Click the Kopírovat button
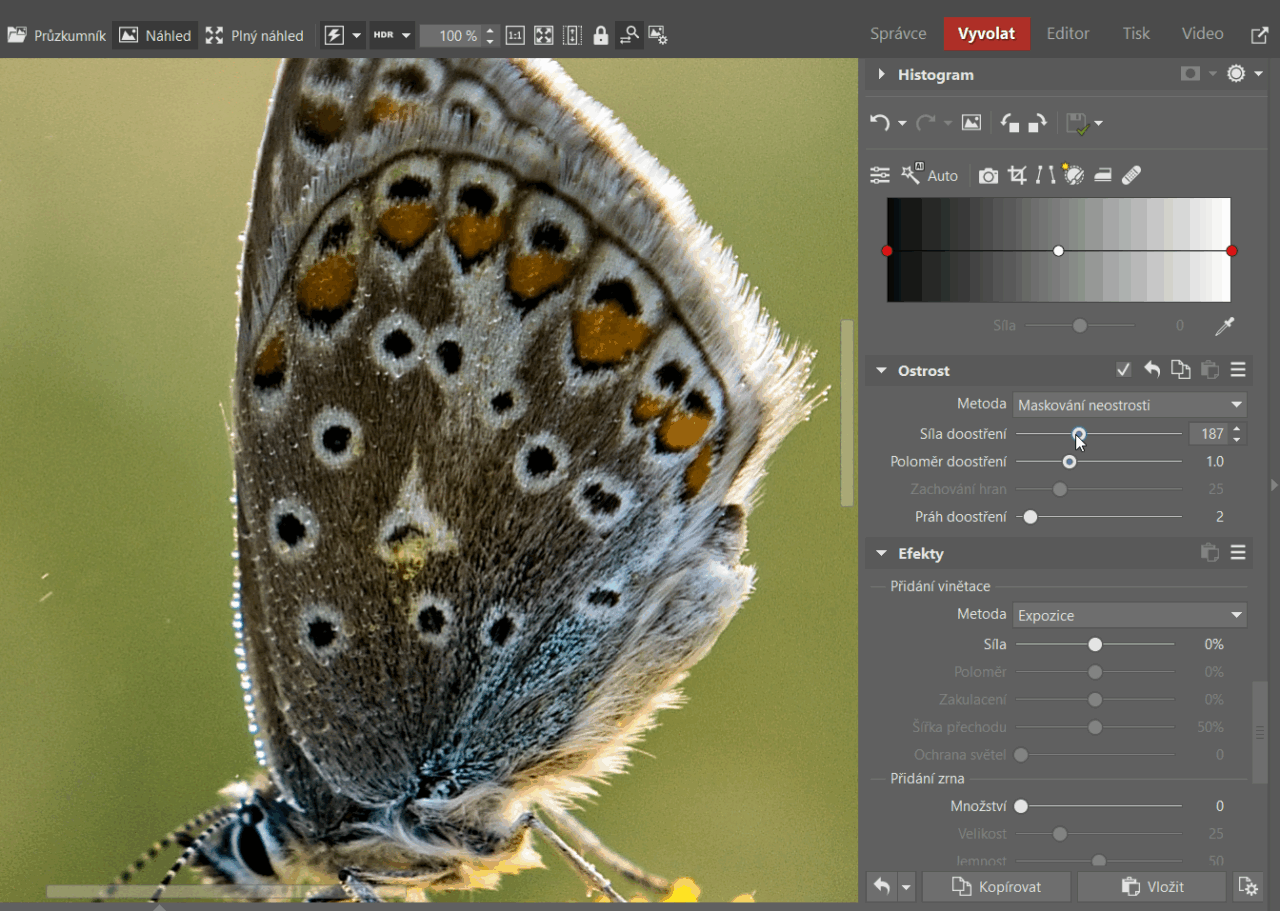 coord(996,886)
